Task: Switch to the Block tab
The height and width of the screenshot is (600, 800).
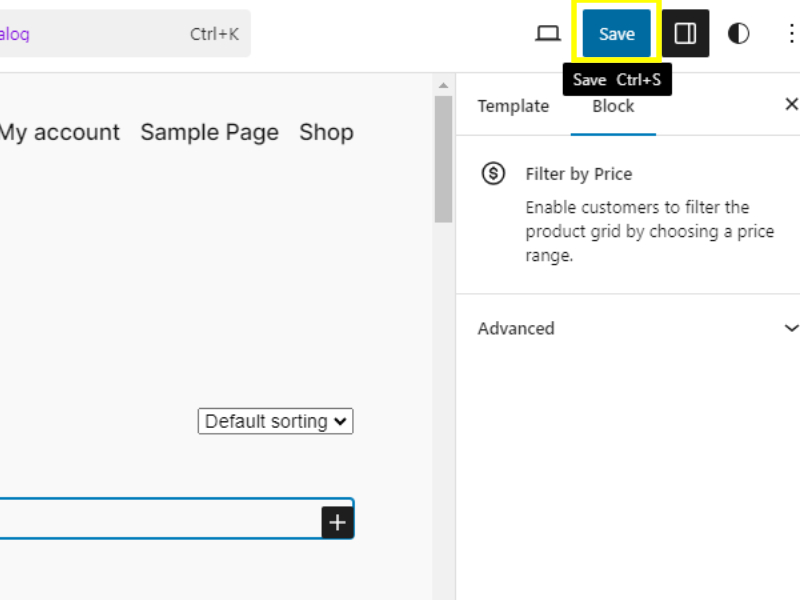Action: 613,106
